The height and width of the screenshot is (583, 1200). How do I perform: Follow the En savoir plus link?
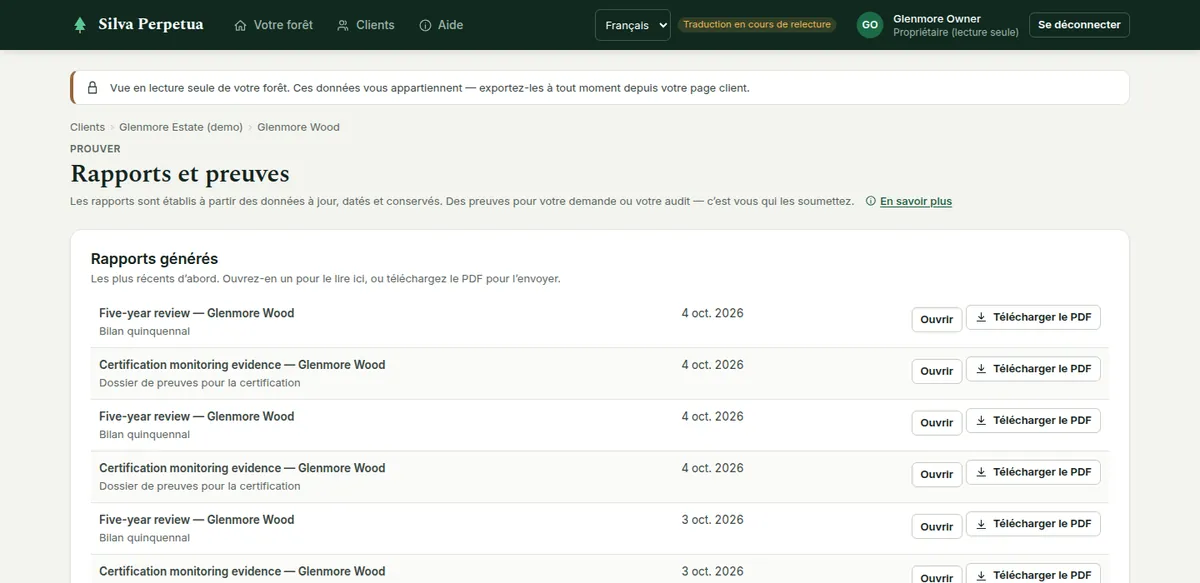916,201
